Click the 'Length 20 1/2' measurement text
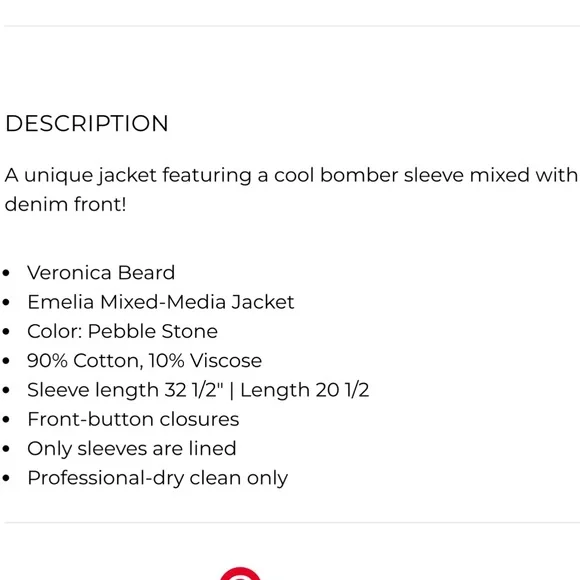Image resolution: width=580 pixels, height=580 pixels. tap(305, 390)
